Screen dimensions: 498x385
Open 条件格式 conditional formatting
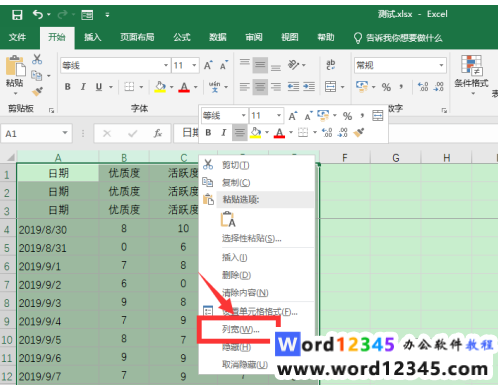[x=471, y=75]
